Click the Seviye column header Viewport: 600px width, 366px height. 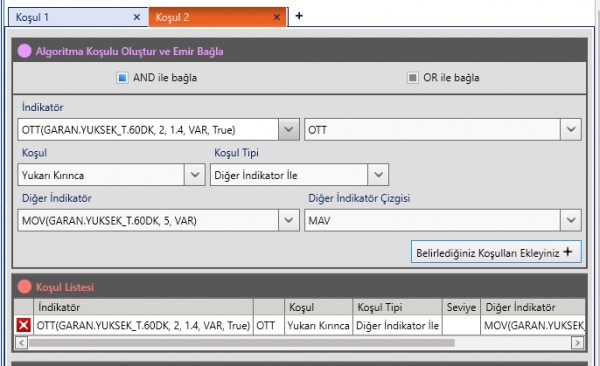tap(461, 307)
